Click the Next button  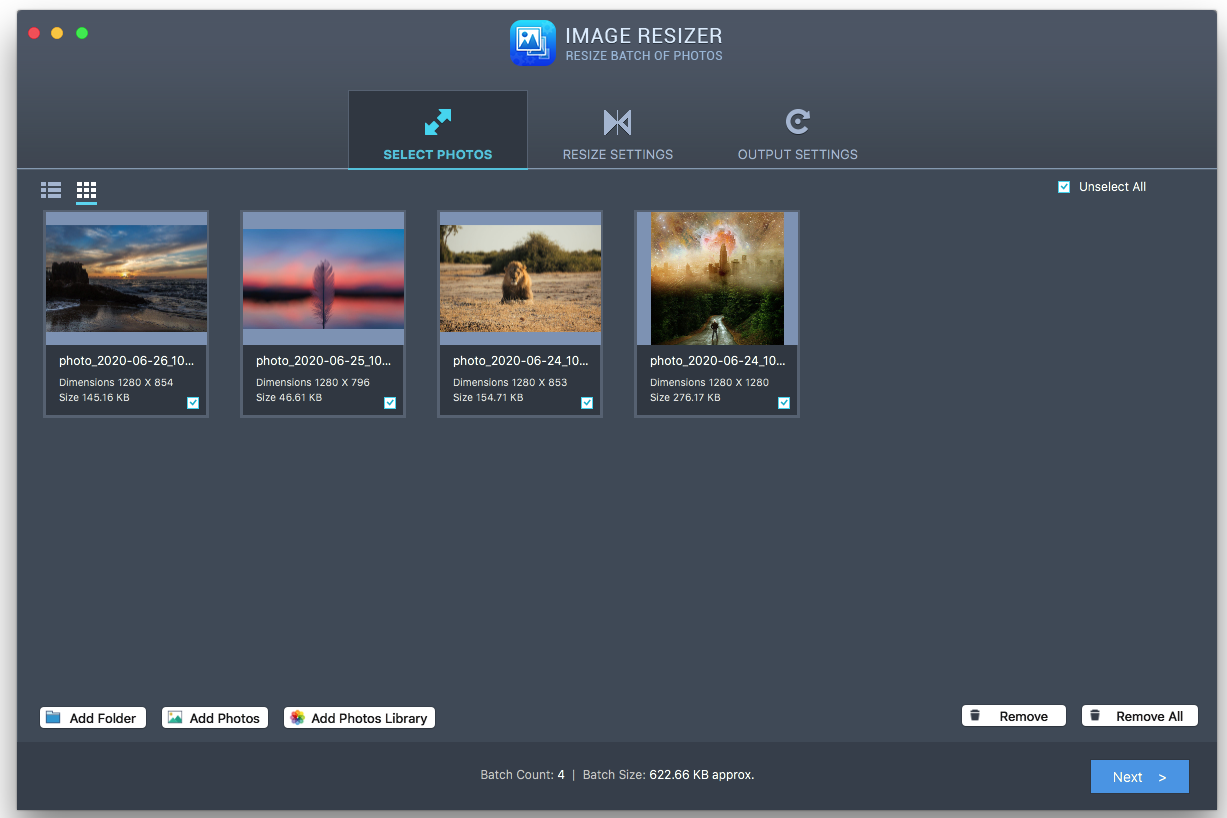tap(1140, 777)
